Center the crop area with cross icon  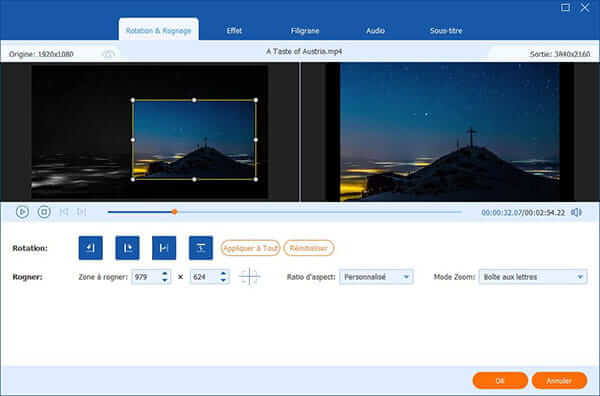click(x=249, y=277)
